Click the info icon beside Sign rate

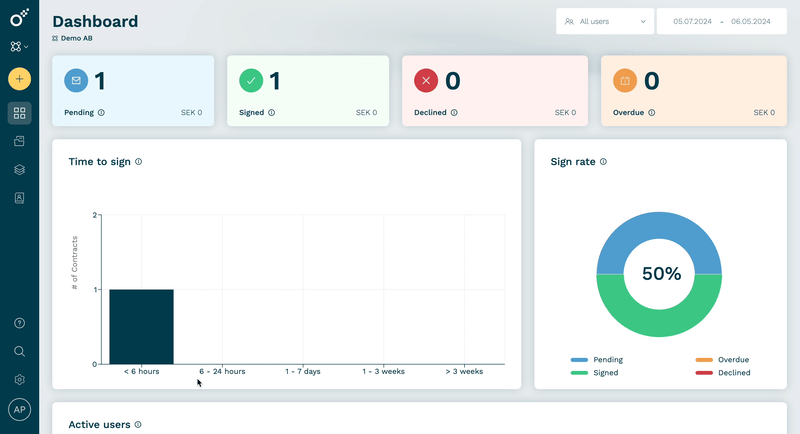click(x=603, y=162)
